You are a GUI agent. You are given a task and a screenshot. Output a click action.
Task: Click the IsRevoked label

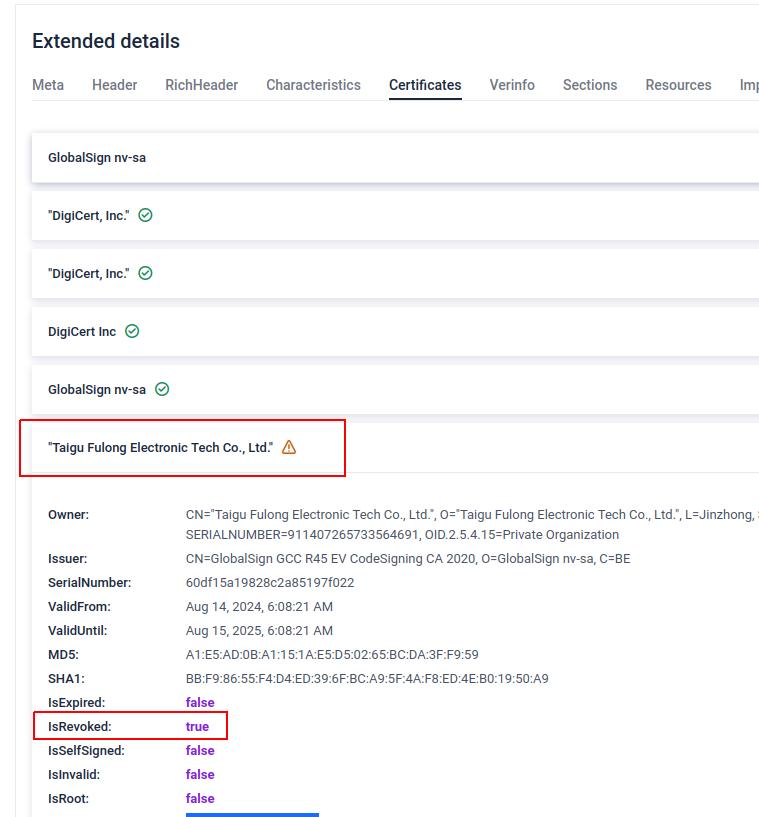pos(80,726)
